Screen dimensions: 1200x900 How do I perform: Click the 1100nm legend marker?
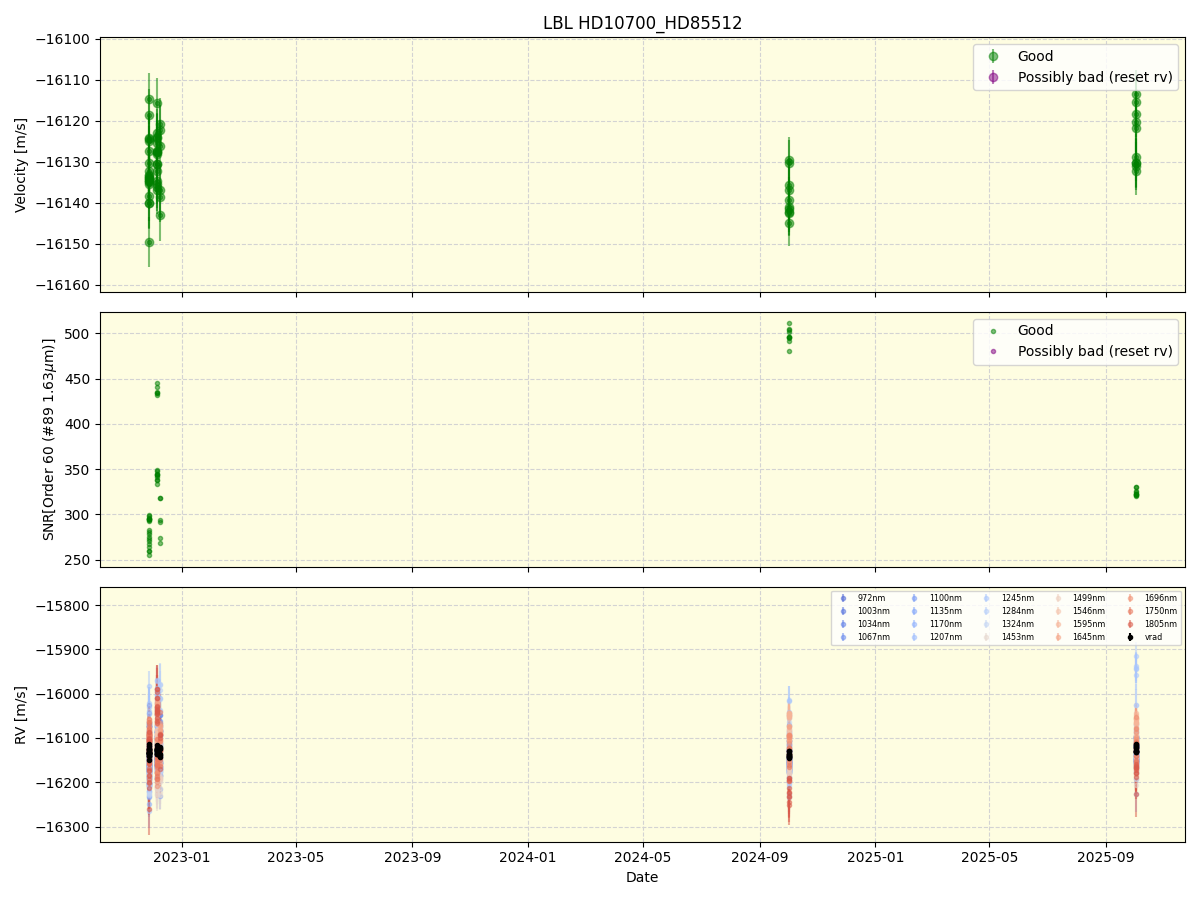[914, 598]
